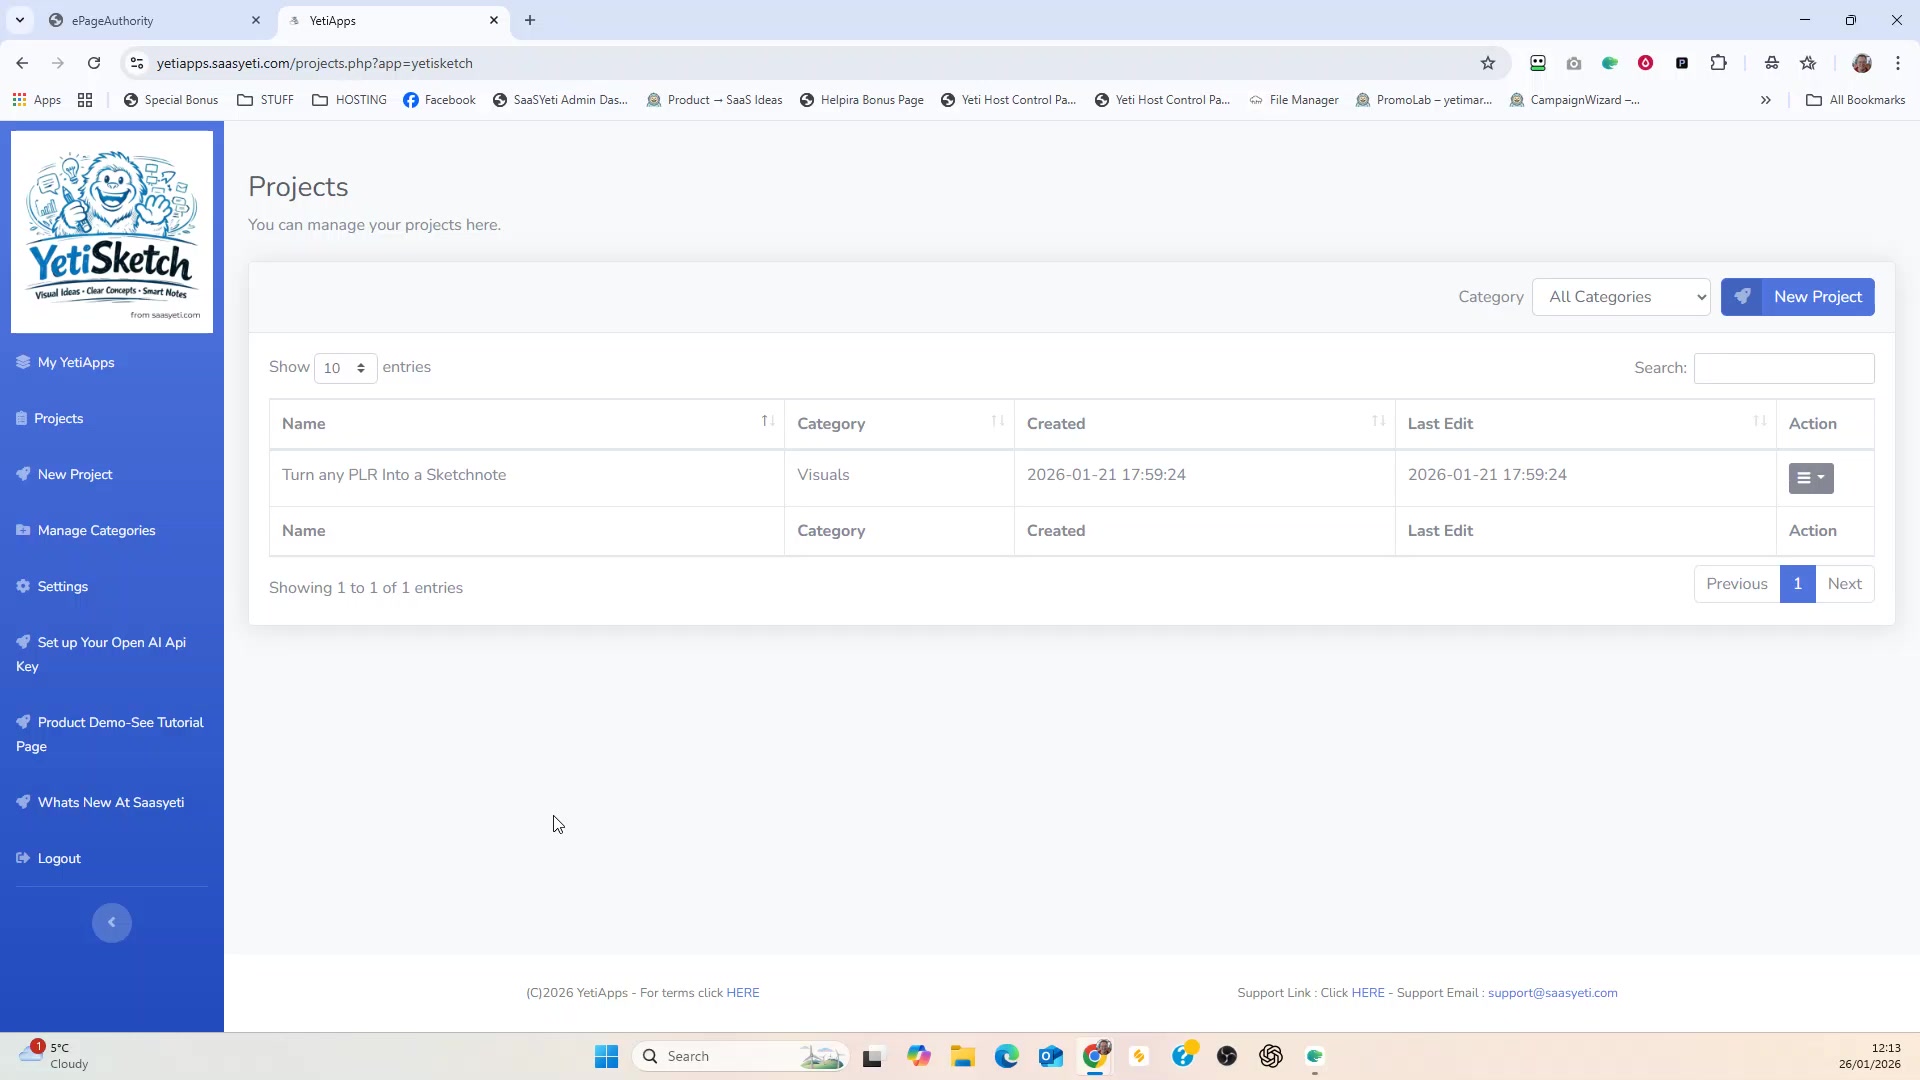Sort table by Created column arrows
Viewport: 1920px width, 1080px height.
pos(1379,421)
